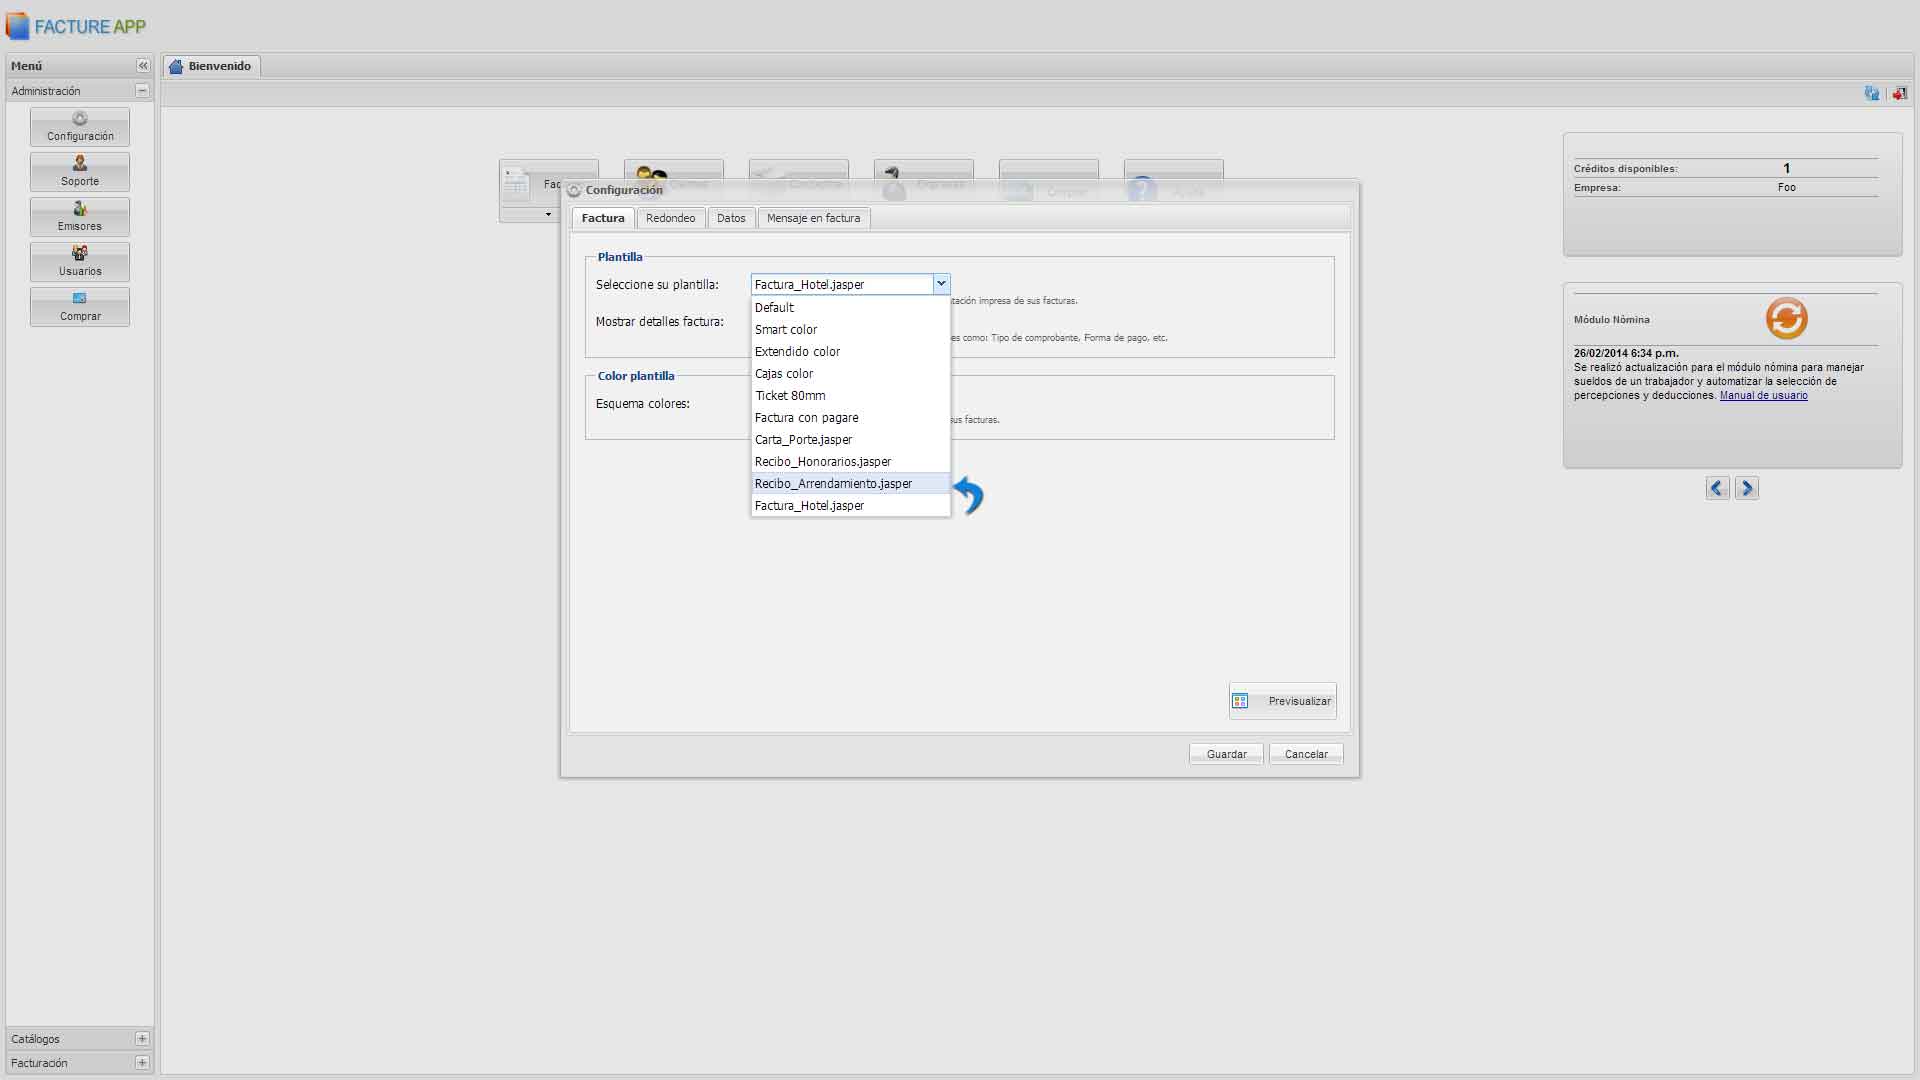The image size is (1920, 1080).
Task: Open Emisores from the menu
Action: tap(80, 217)
